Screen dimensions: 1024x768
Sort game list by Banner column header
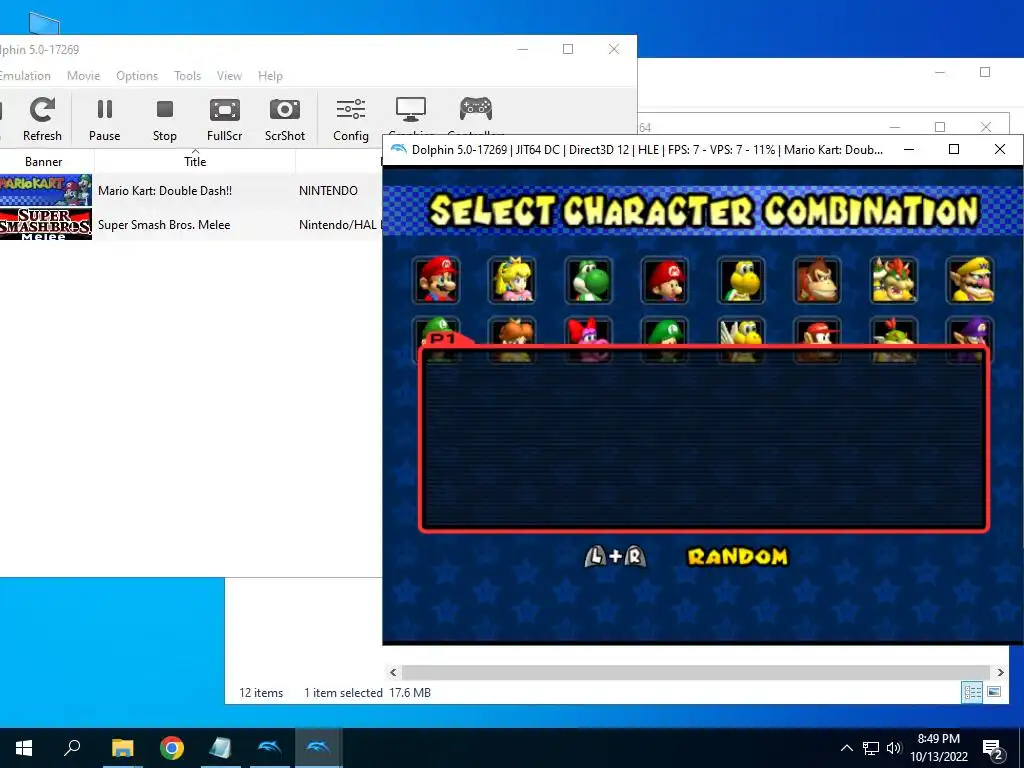(x=44, y=161)
